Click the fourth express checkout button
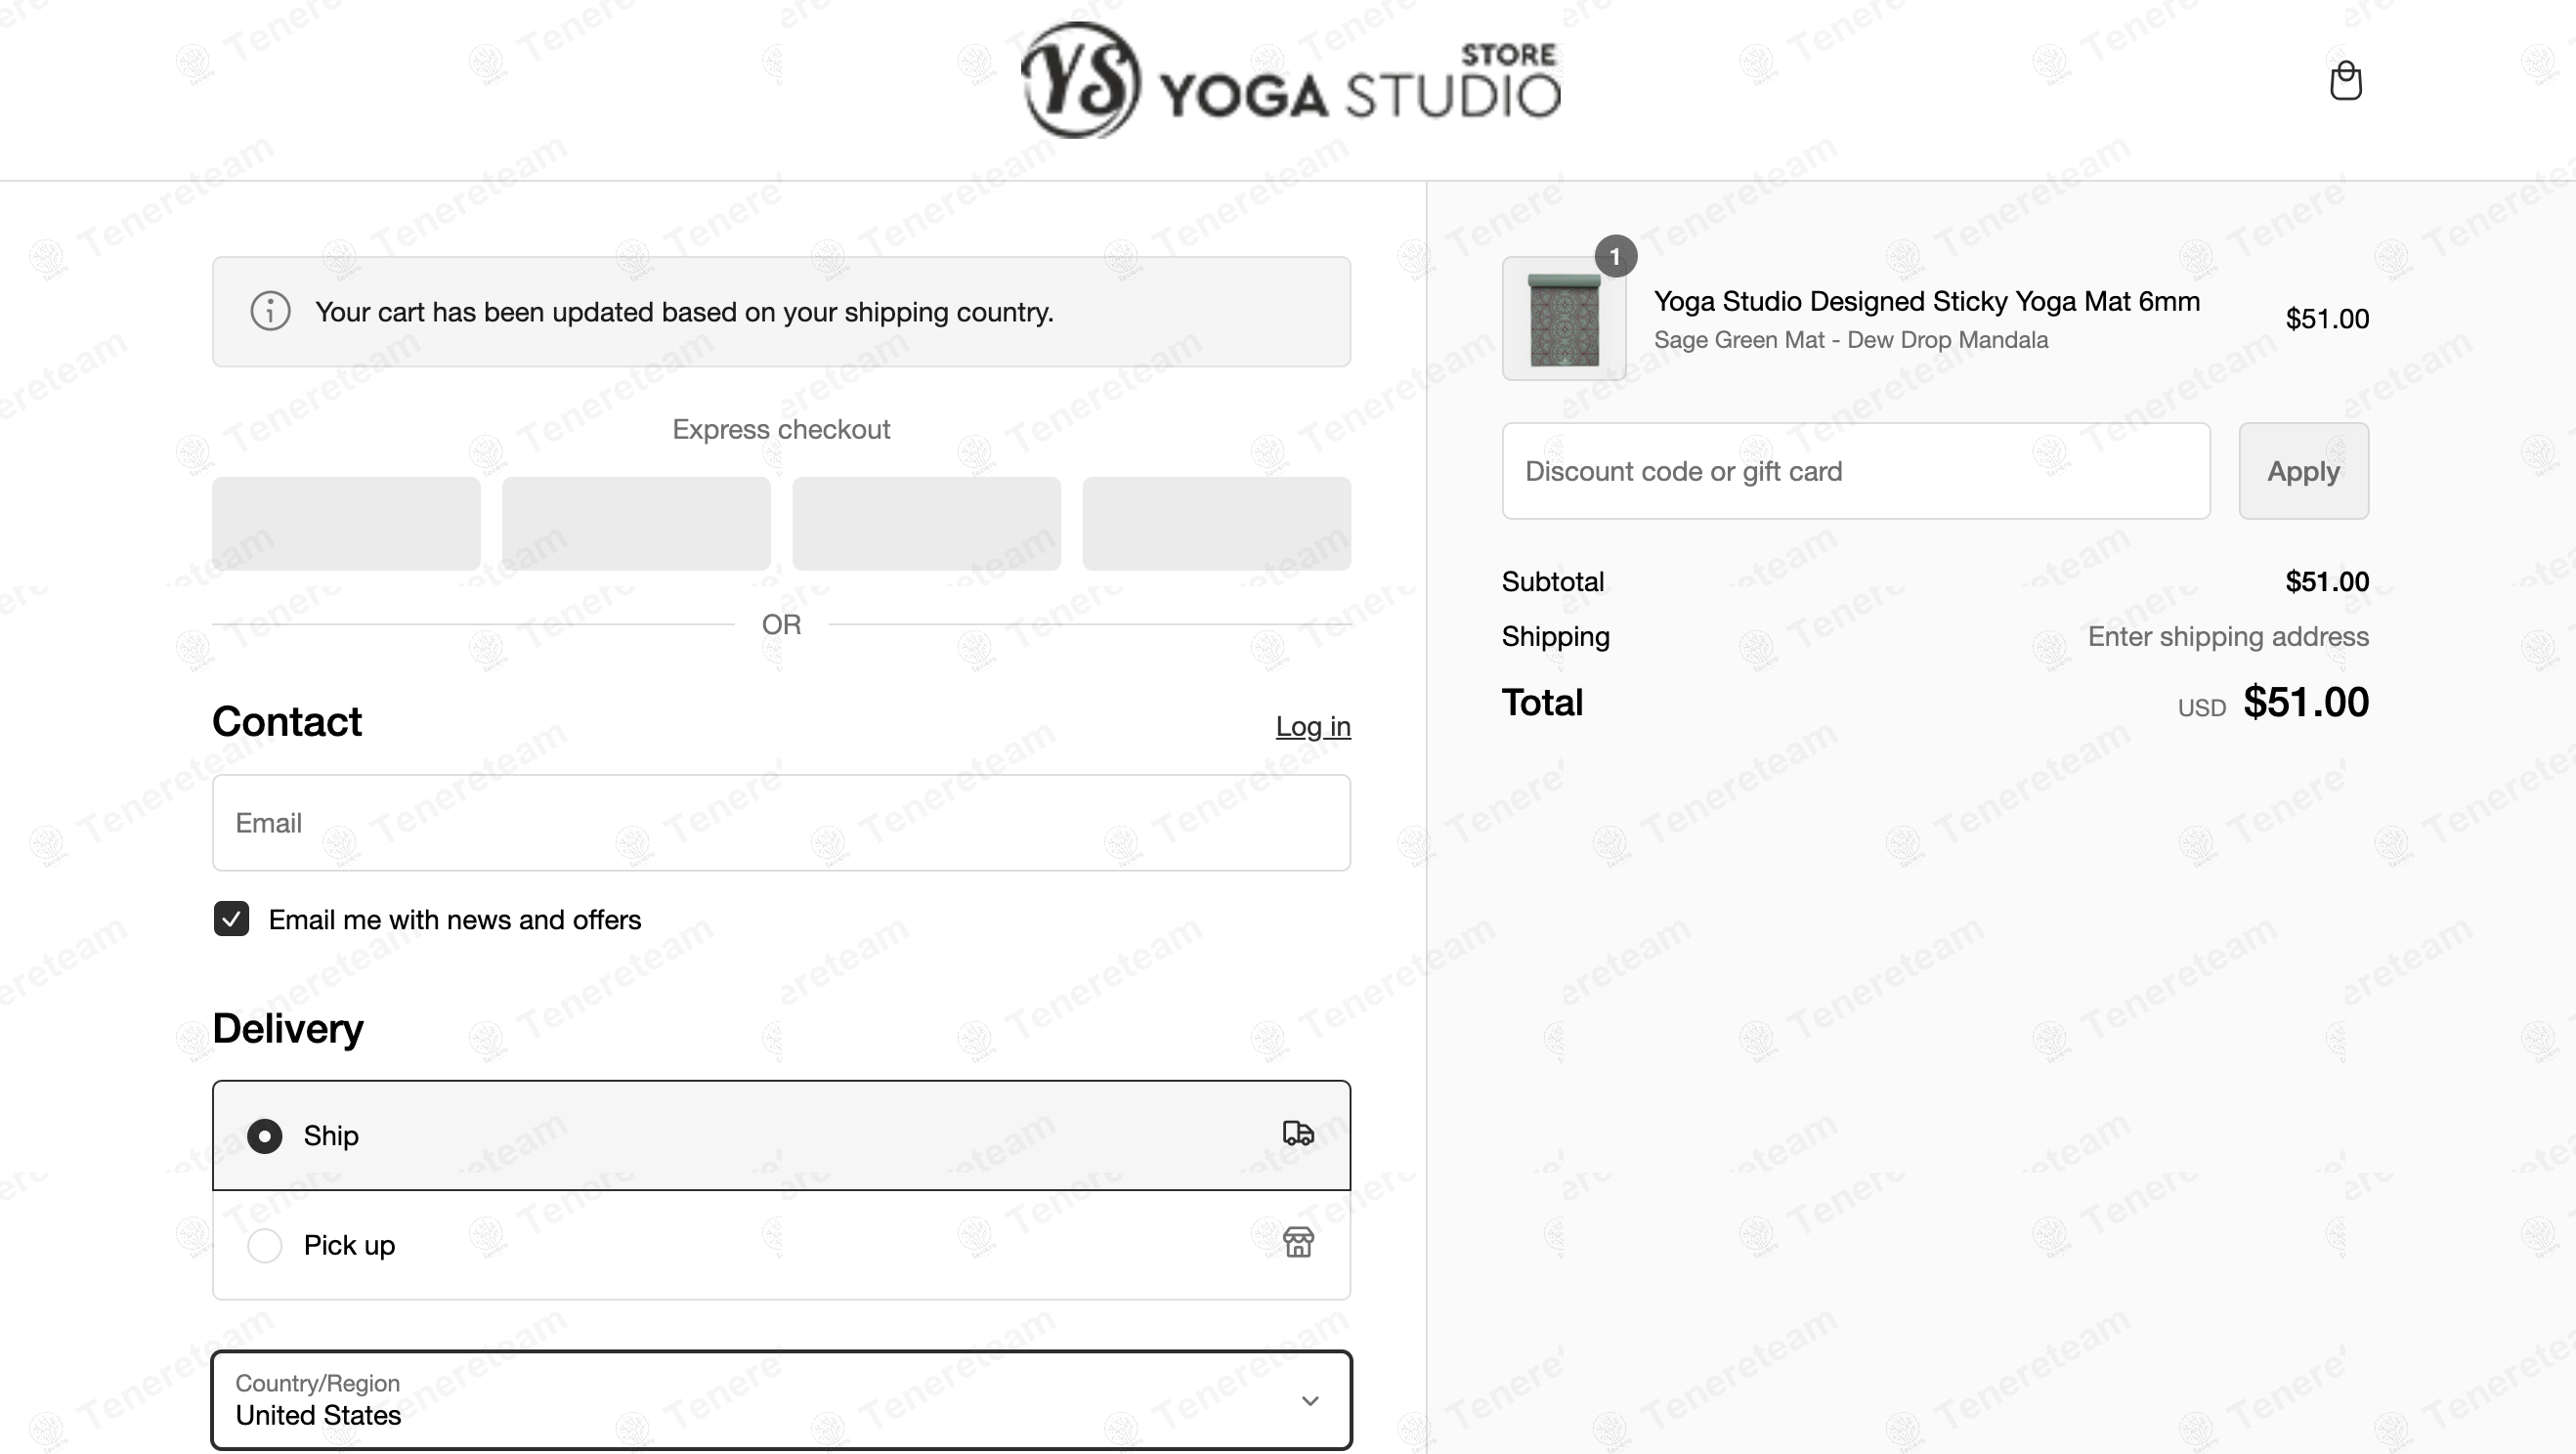 click(x=1216, y=524)
